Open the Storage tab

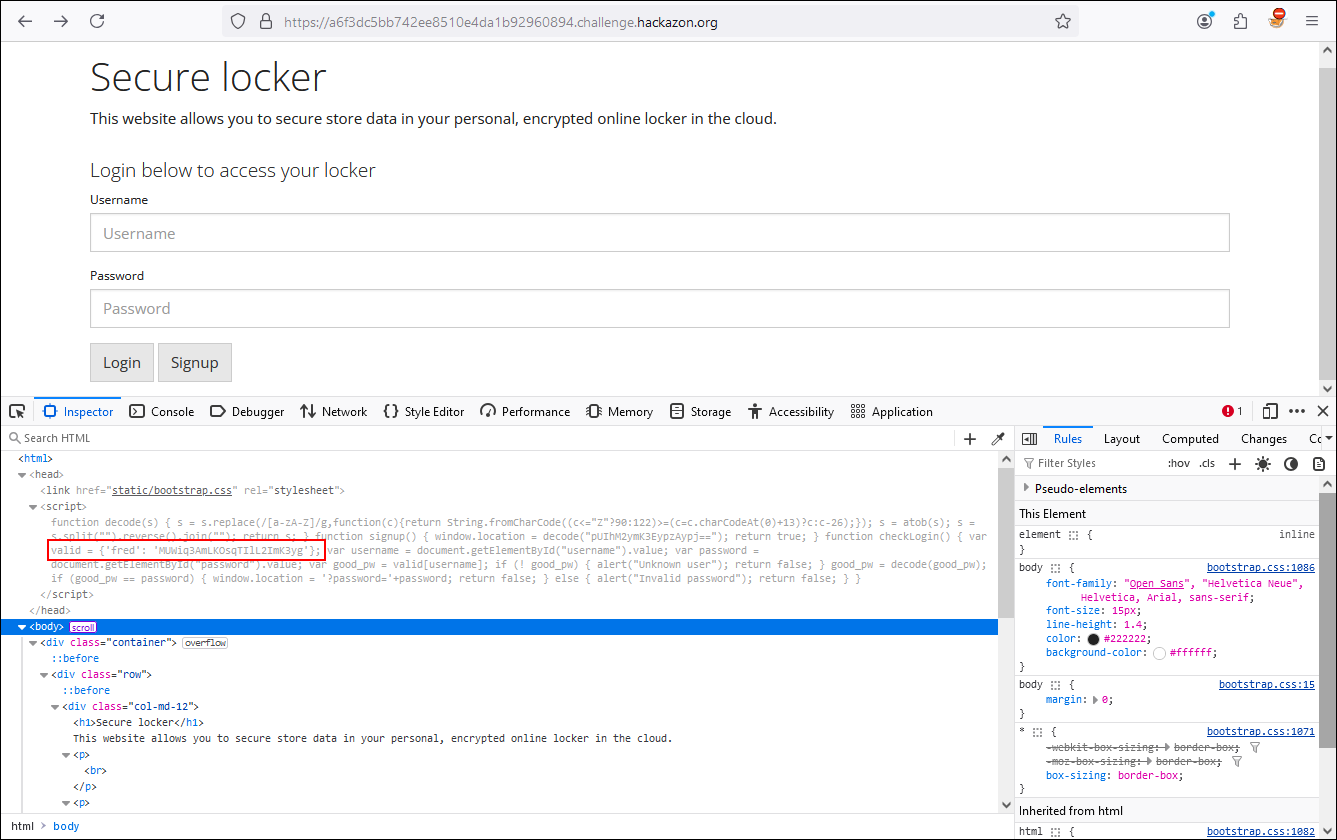click(x=700, y=411)
